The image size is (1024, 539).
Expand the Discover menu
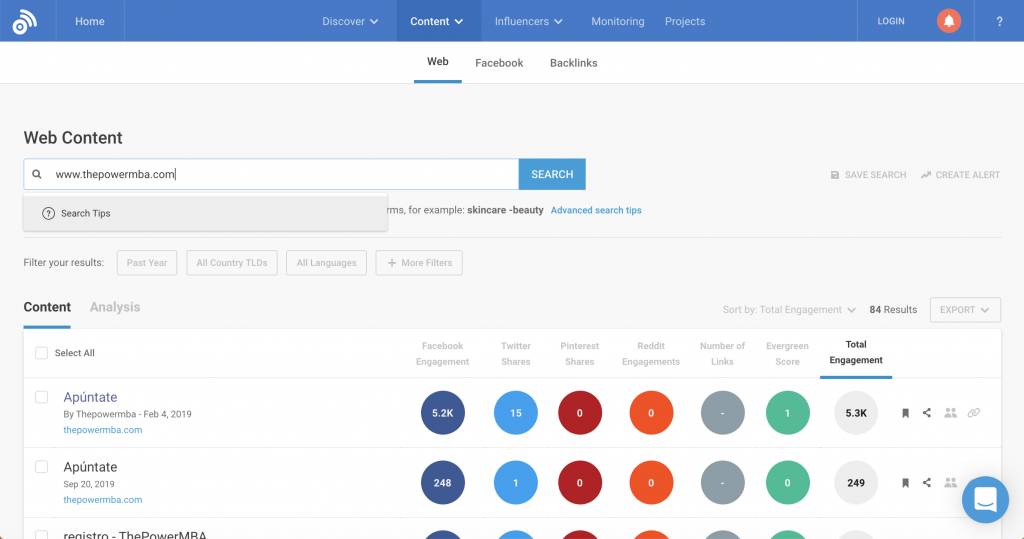click(x=350, y=22)
